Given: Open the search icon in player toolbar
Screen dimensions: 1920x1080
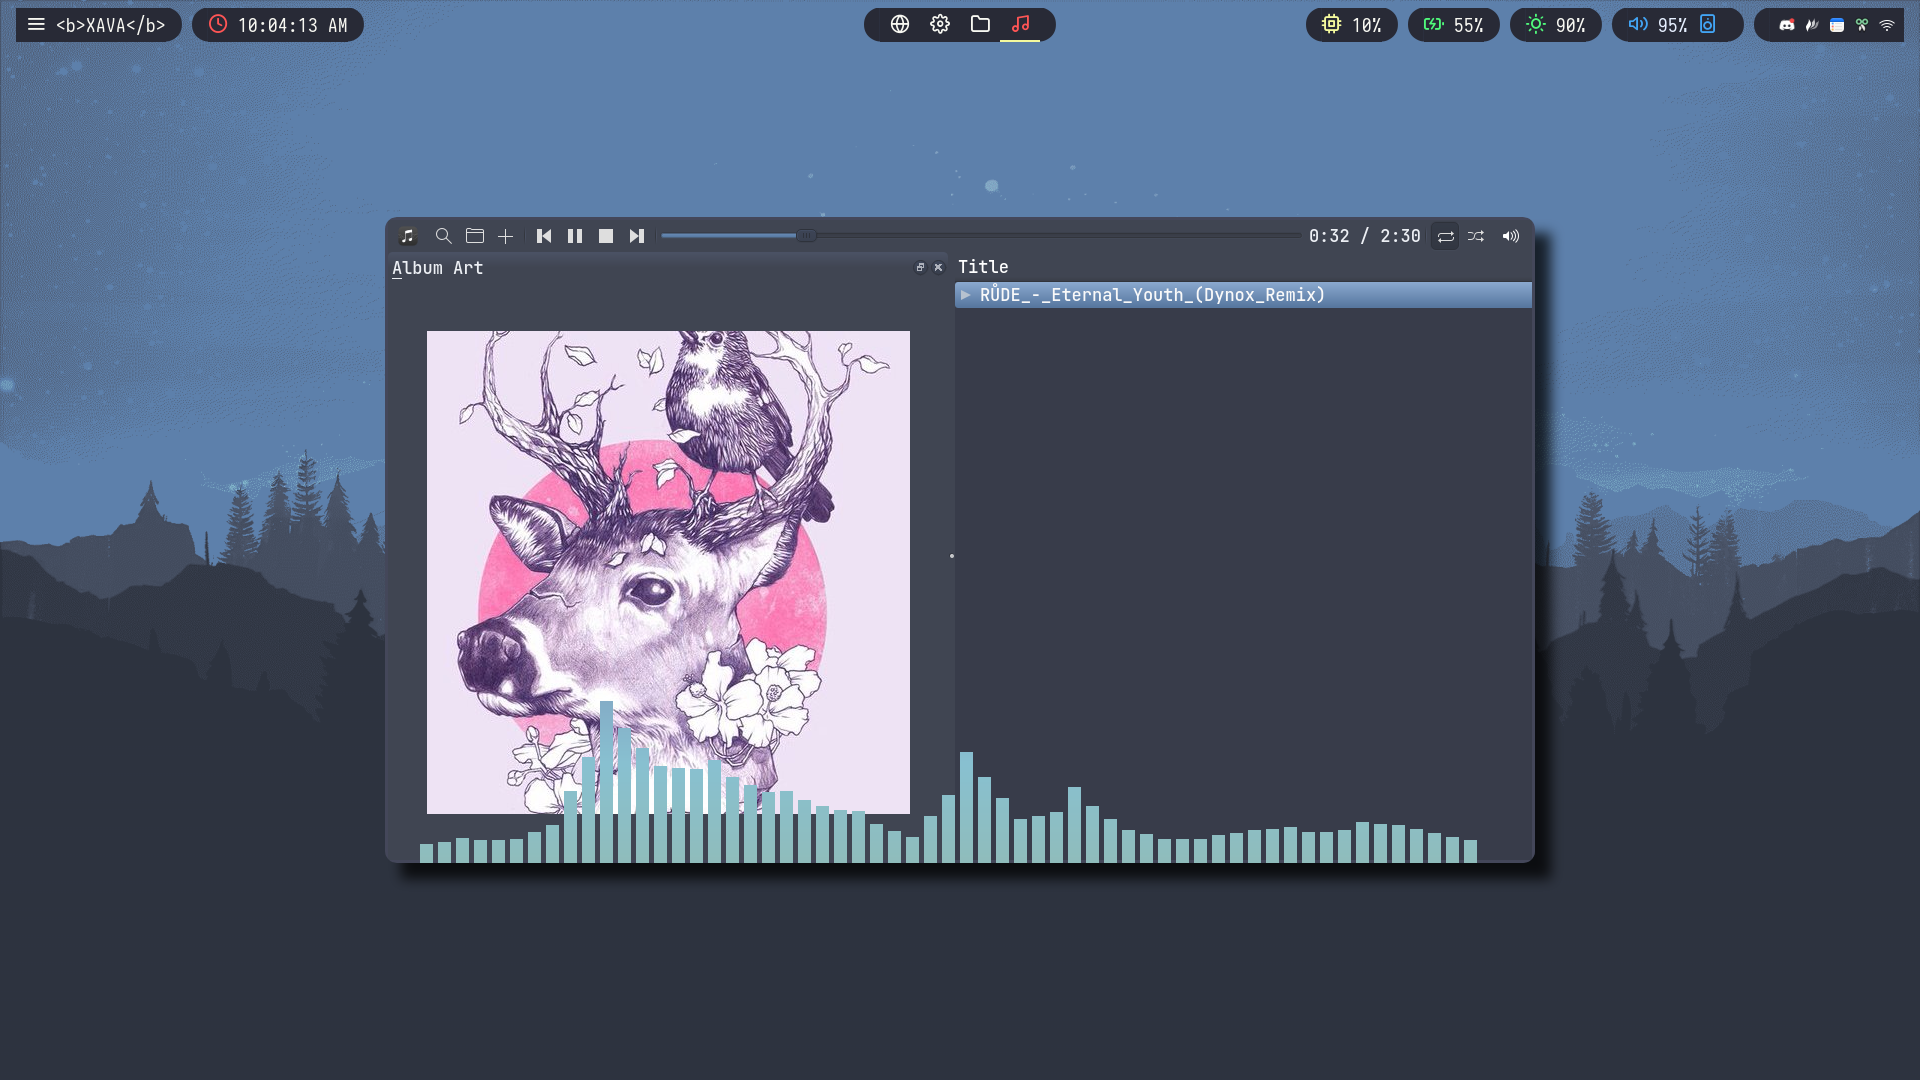Looking at the screenshot, I should pos(443,236).
